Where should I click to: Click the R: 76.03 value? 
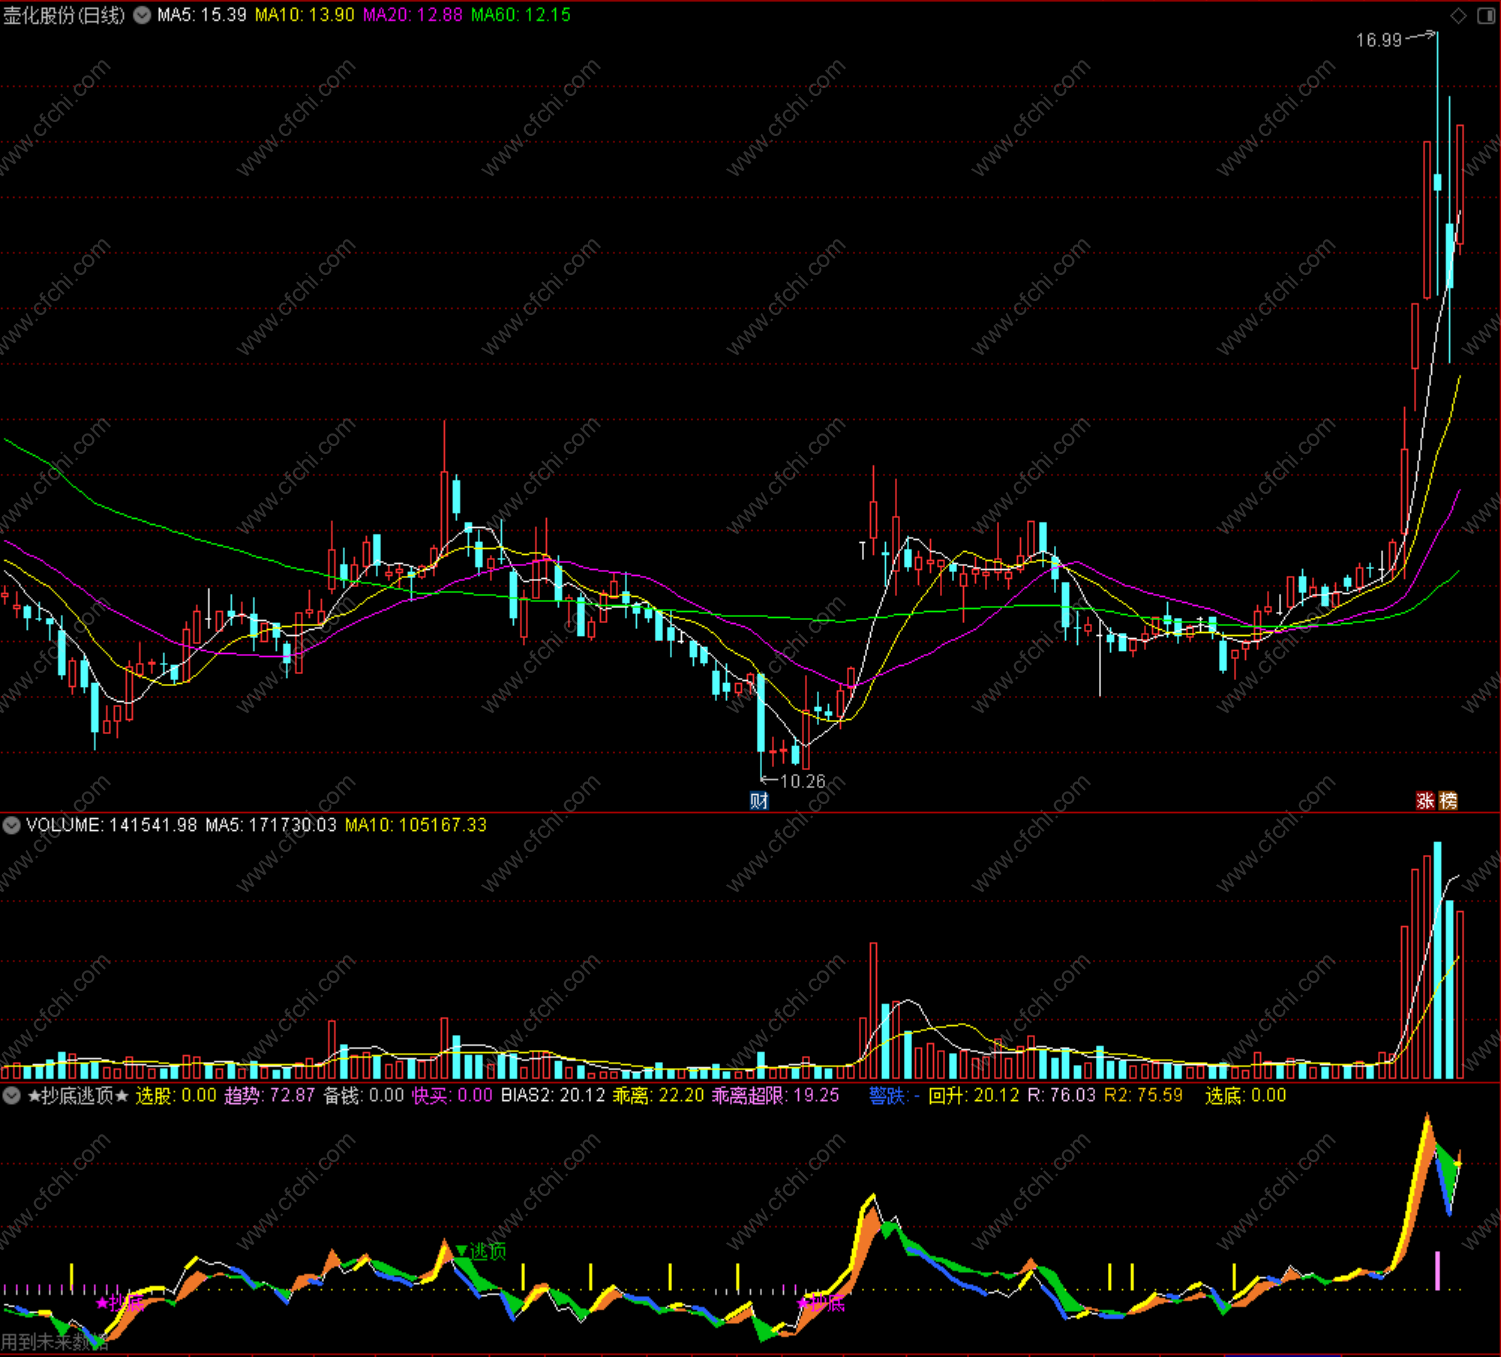pyautogui.click(x=1062, y=1095)
